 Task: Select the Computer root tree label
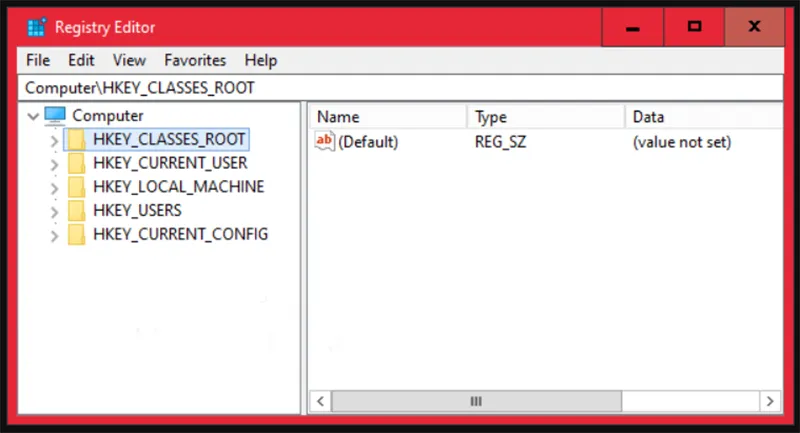pos(108,116)
